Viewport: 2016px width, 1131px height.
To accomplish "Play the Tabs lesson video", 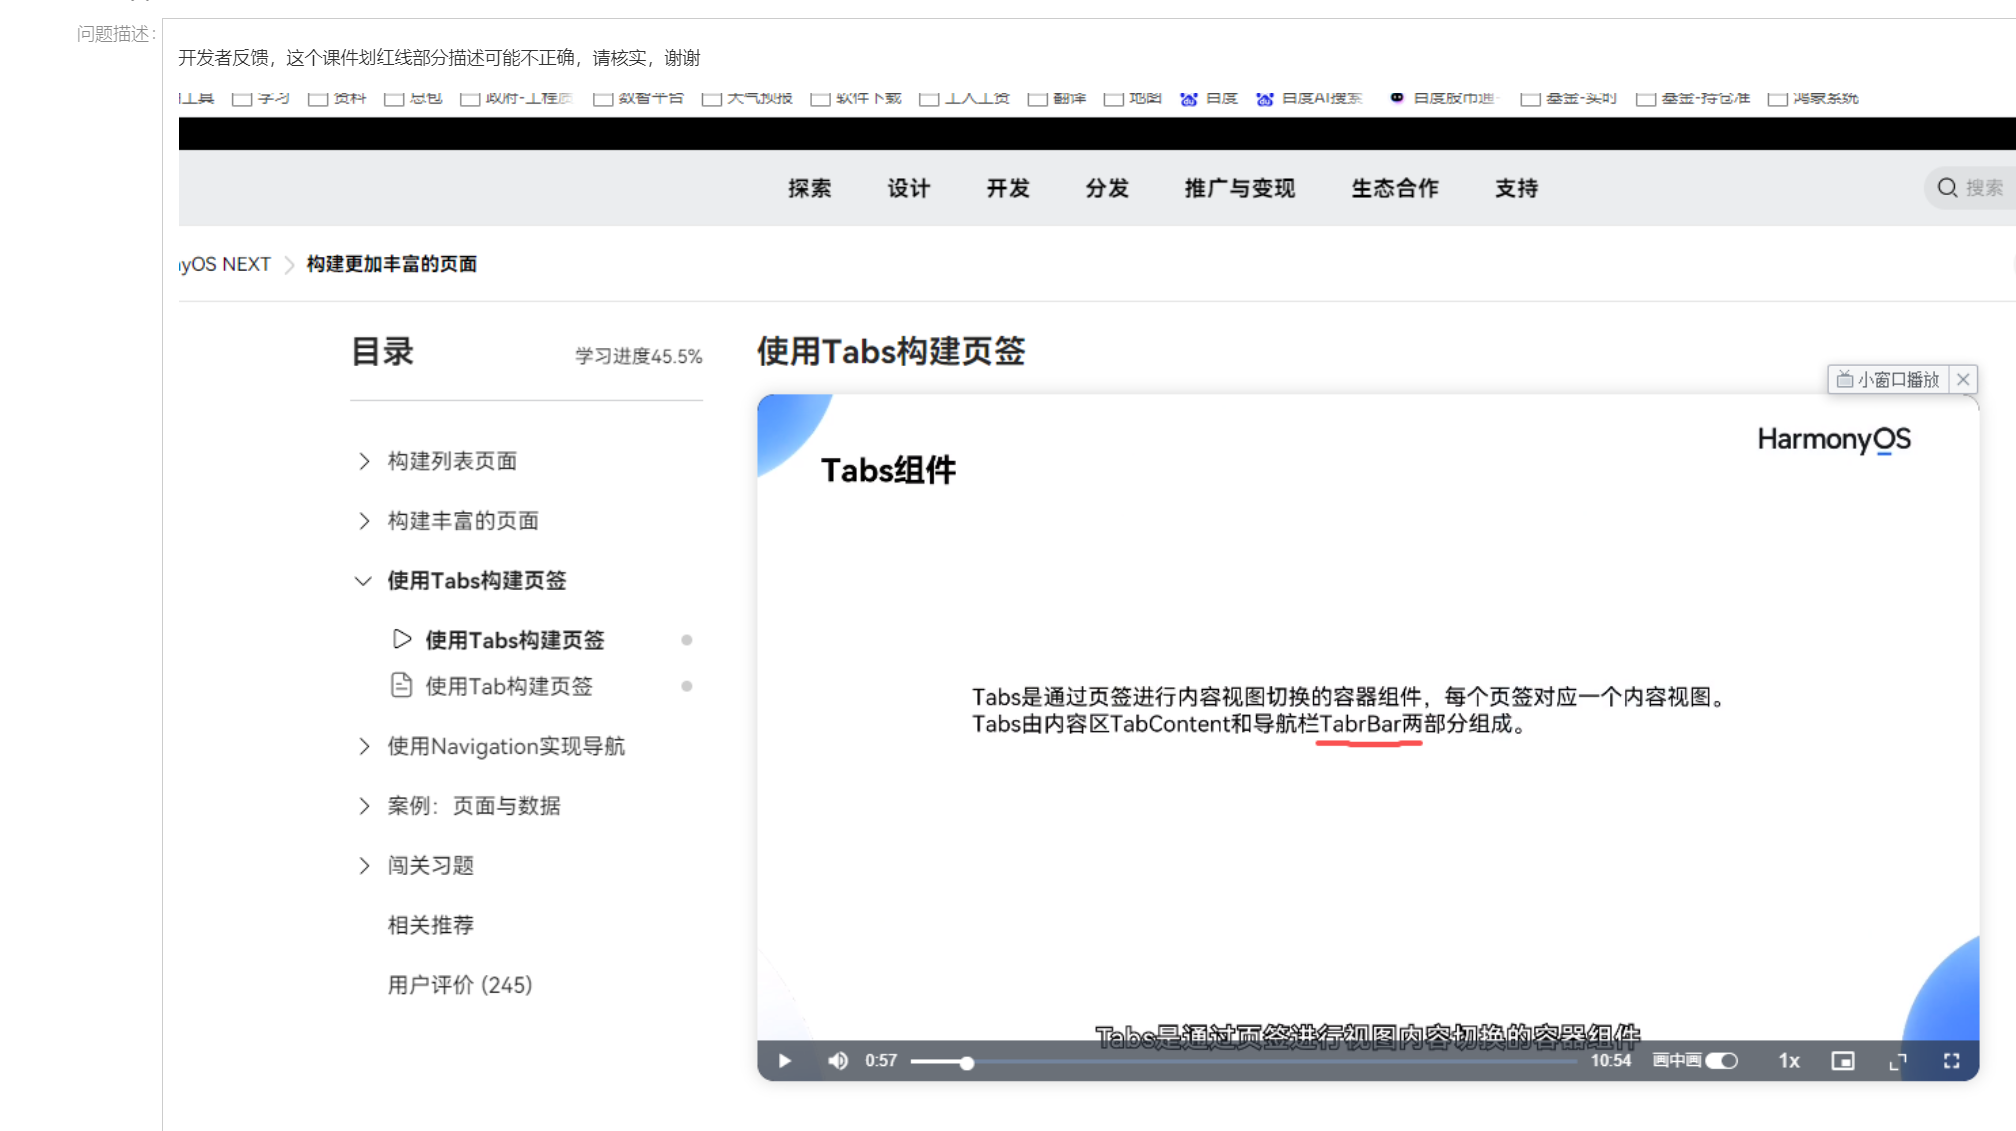I will 785,1061.
